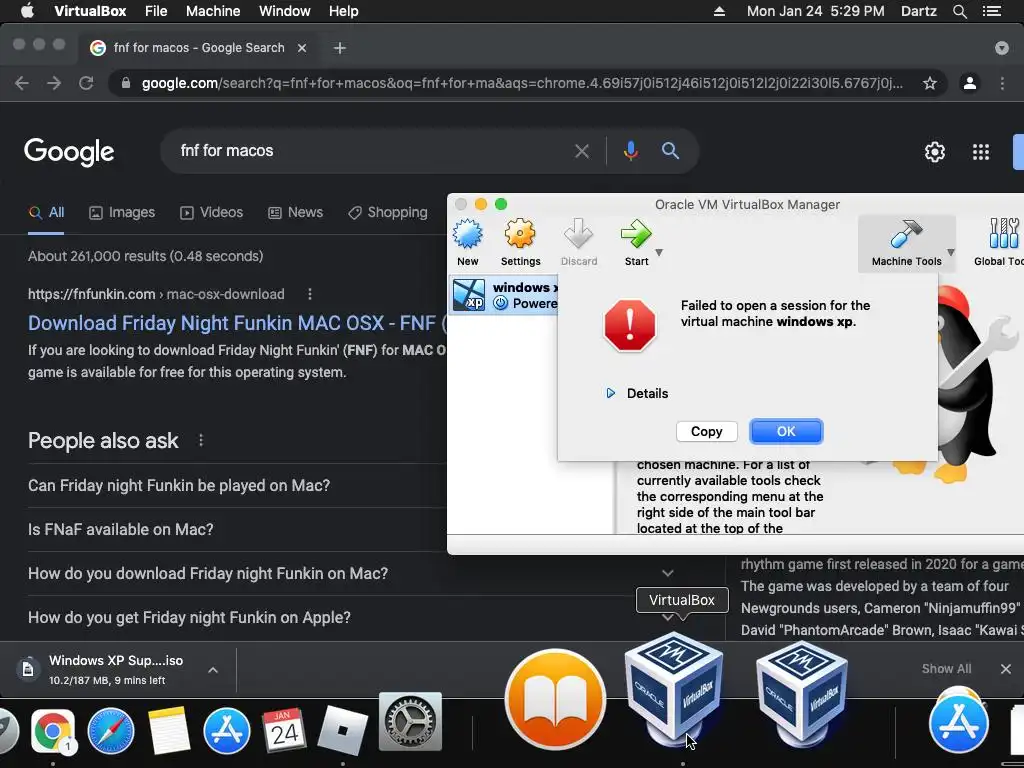Switch to the Videos tab

tap(212, 212)
